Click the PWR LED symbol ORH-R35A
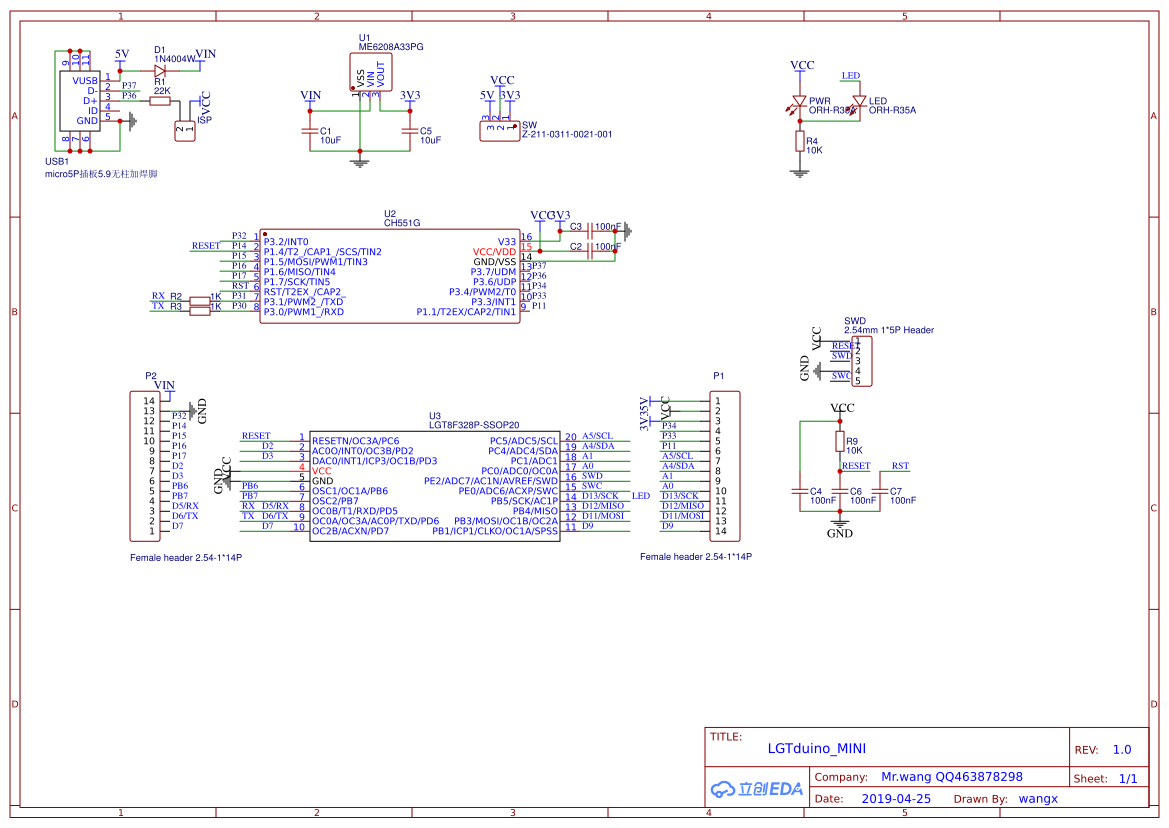The image size is (1169, 828). pyautogui.click(x=800, y=100)
